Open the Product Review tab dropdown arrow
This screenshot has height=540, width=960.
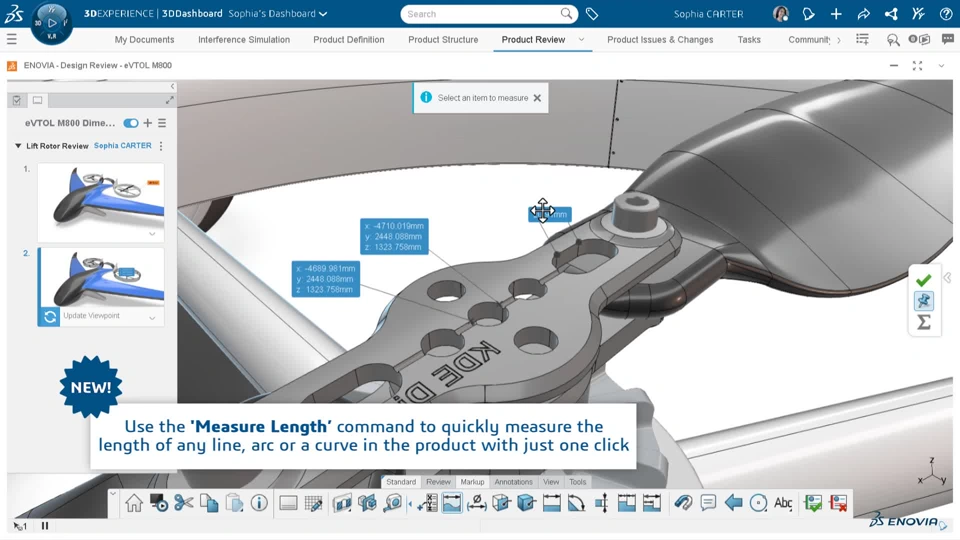[581, 39]
